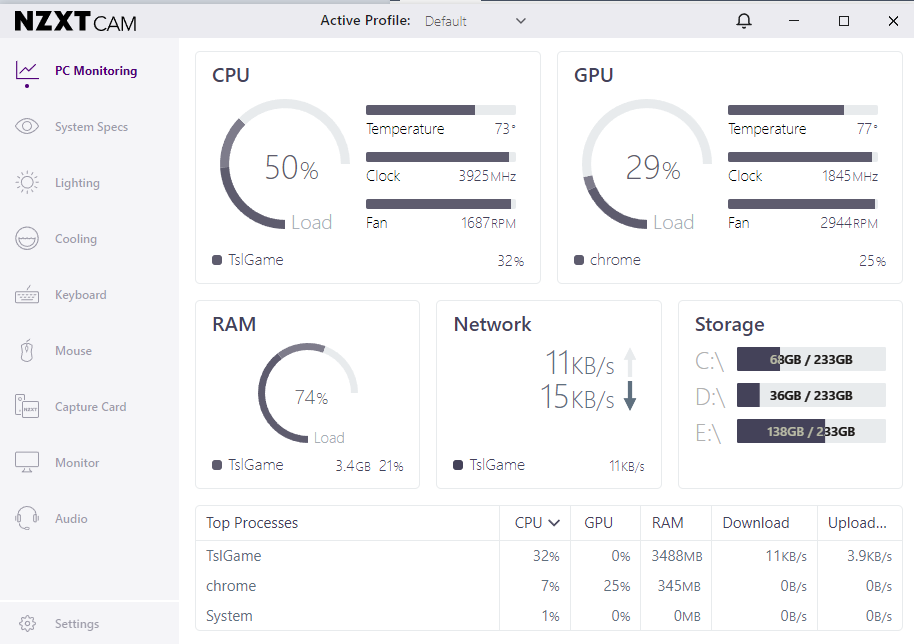The image size is (914, 644).
Task: Sort processes by RAM column
Action: point(667,523)
